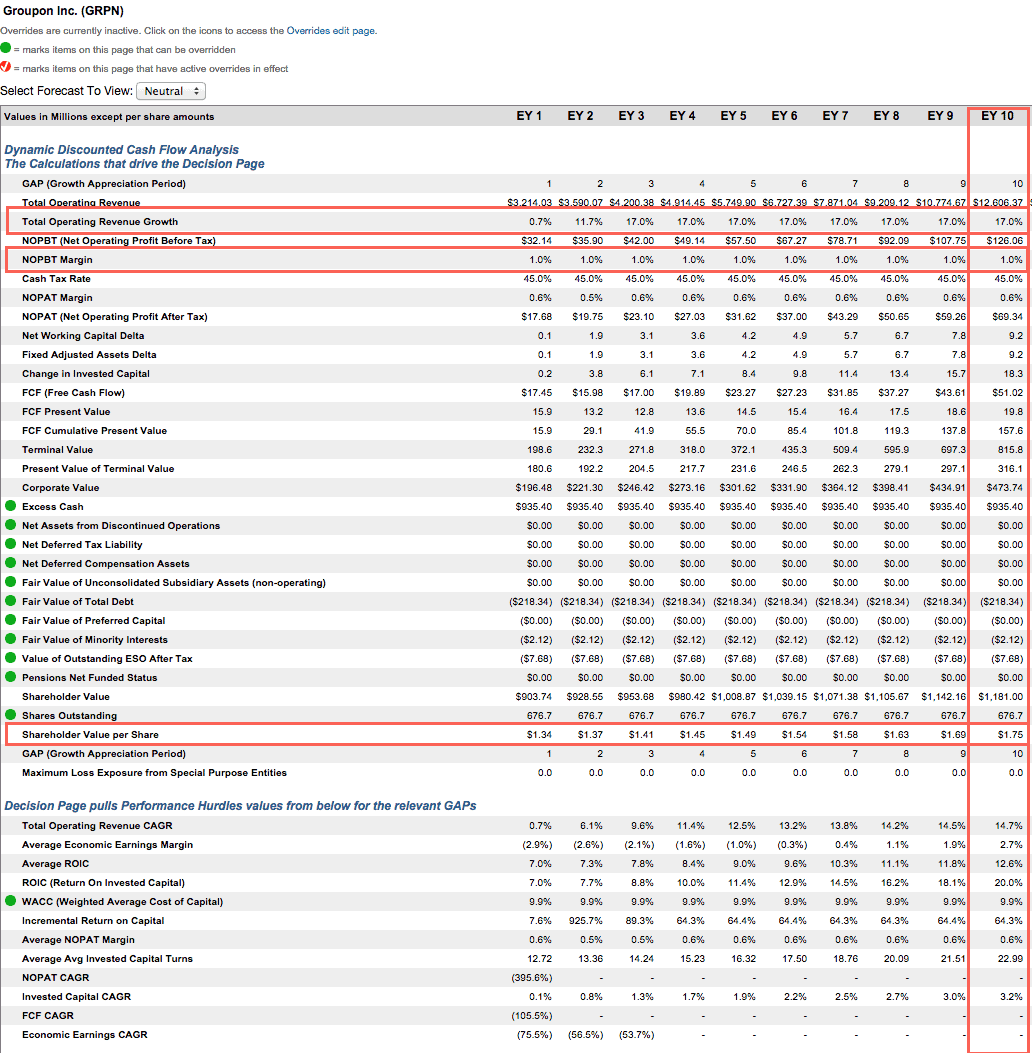The image size is (1032, 1053).
Task: Select the $473.74 corporate value cell
Action: (x=1004, y=488)
